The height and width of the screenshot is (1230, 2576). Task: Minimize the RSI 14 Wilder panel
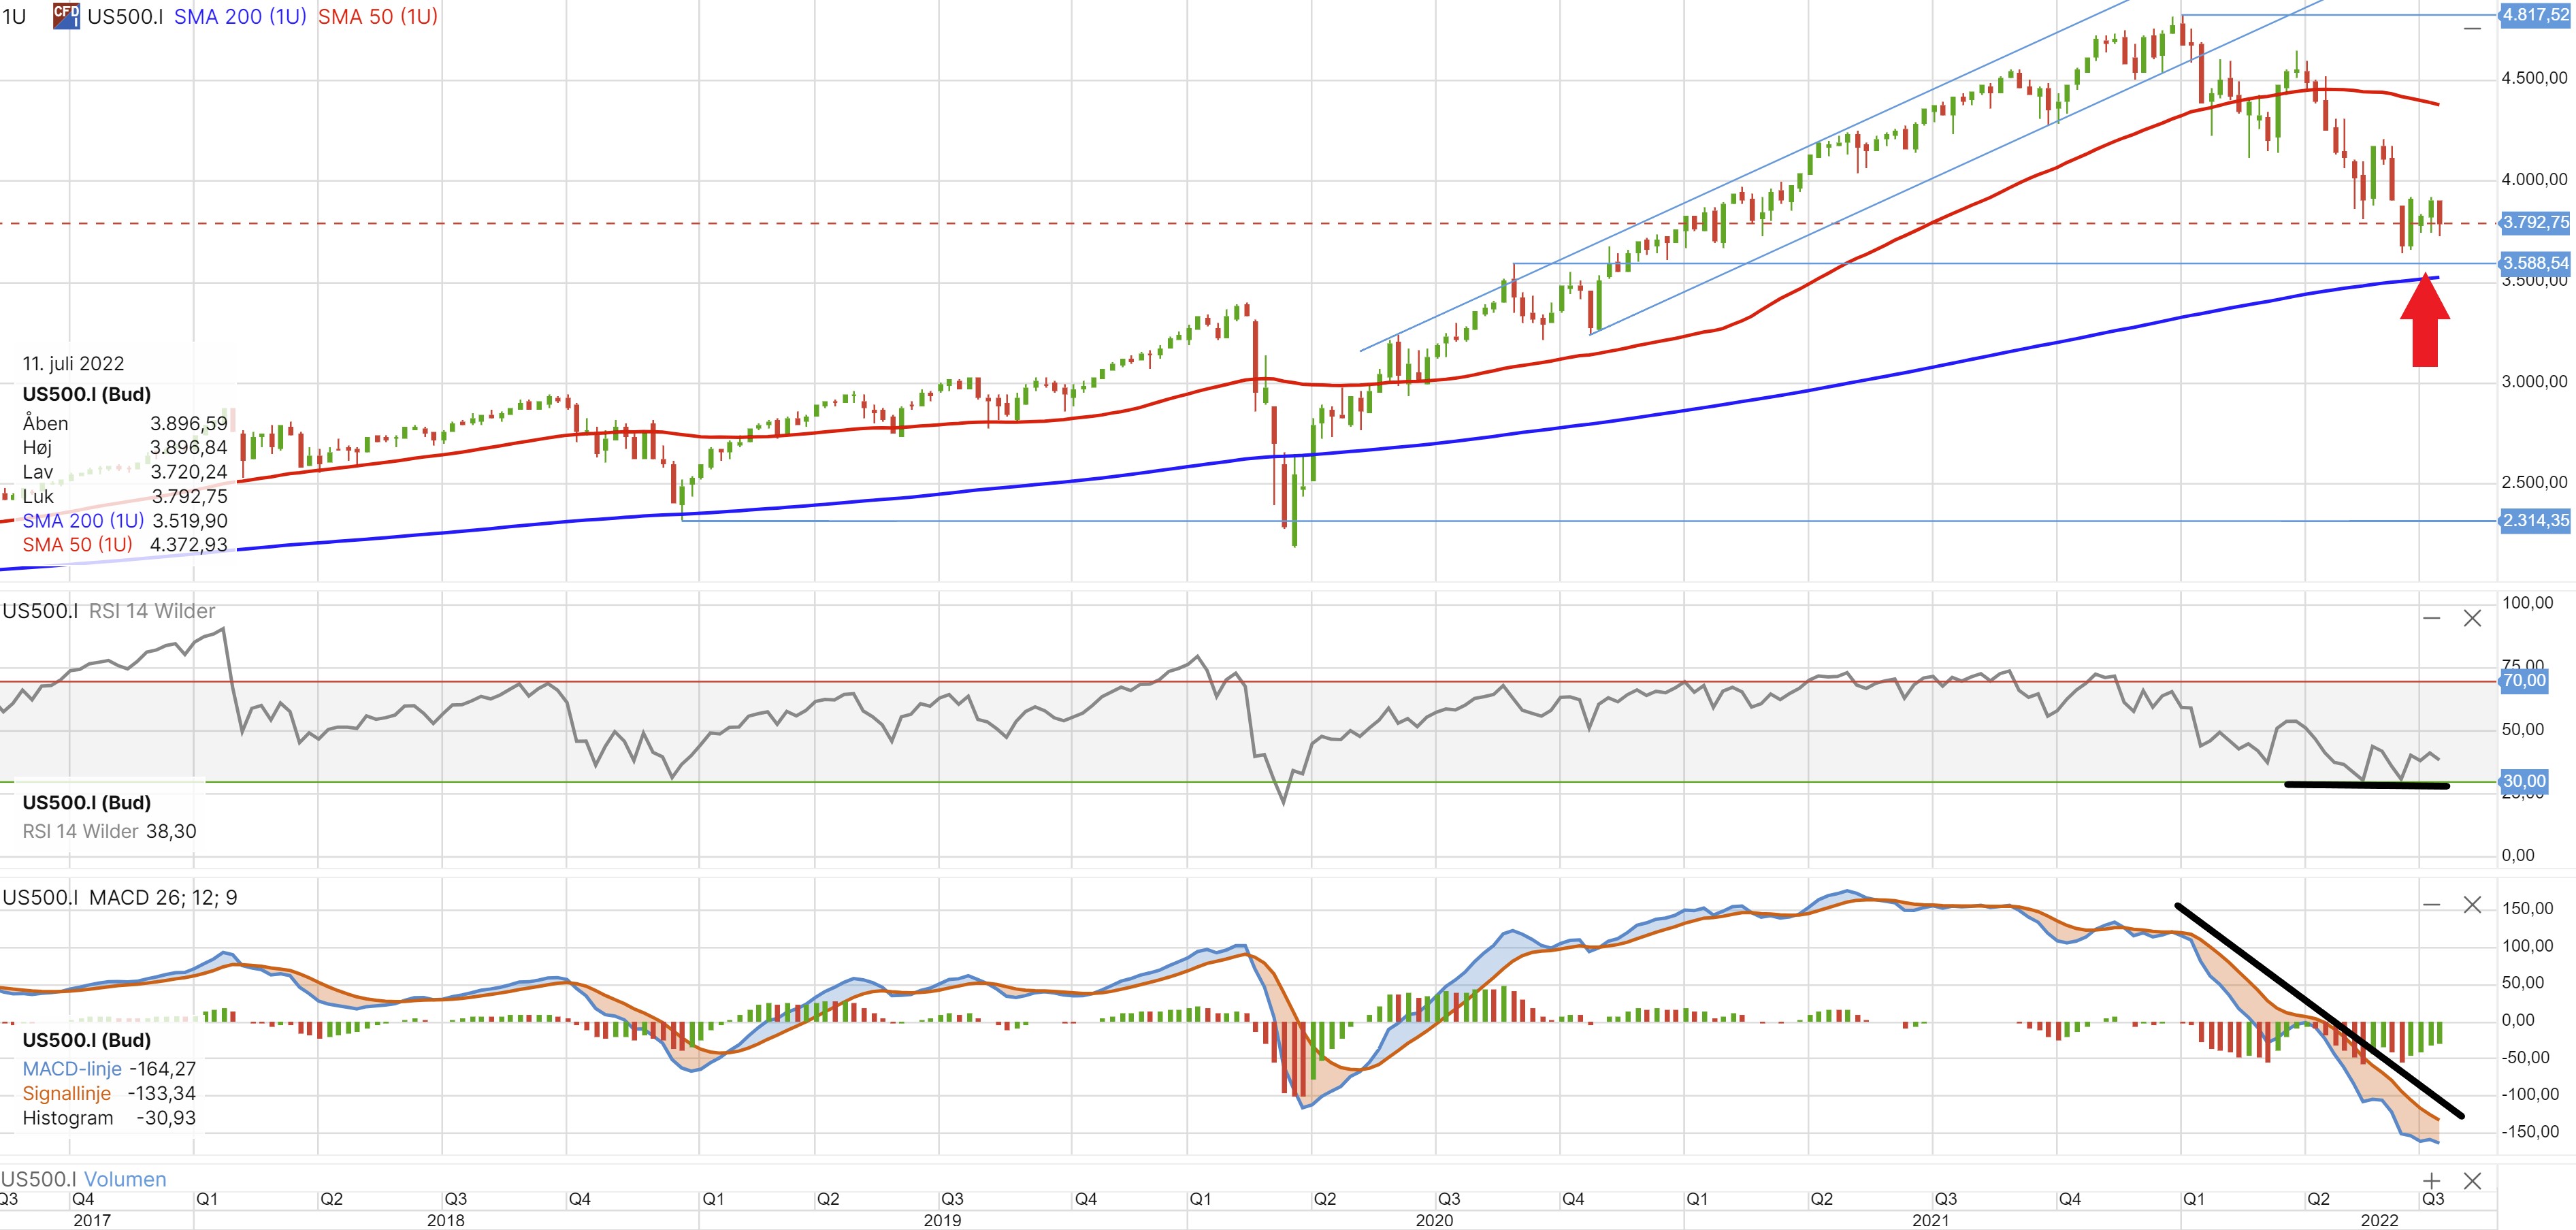[x=2432, y=619]
